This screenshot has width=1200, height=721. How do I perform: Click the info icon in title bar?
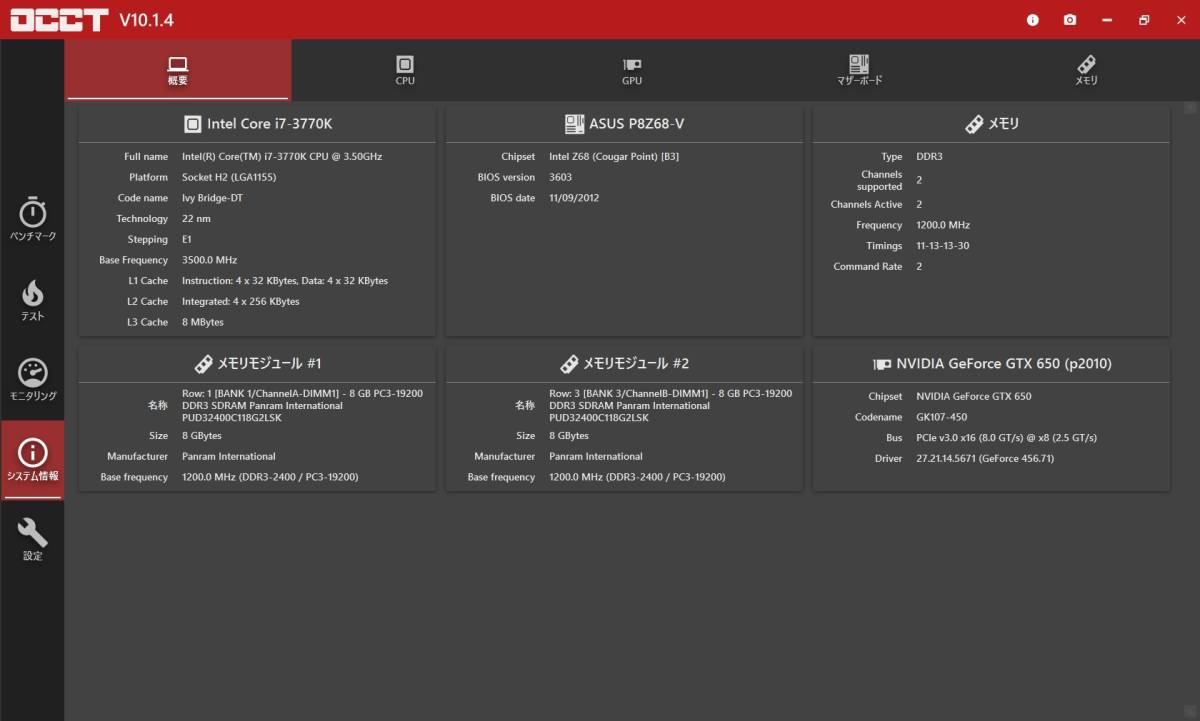coord(1033,20)
